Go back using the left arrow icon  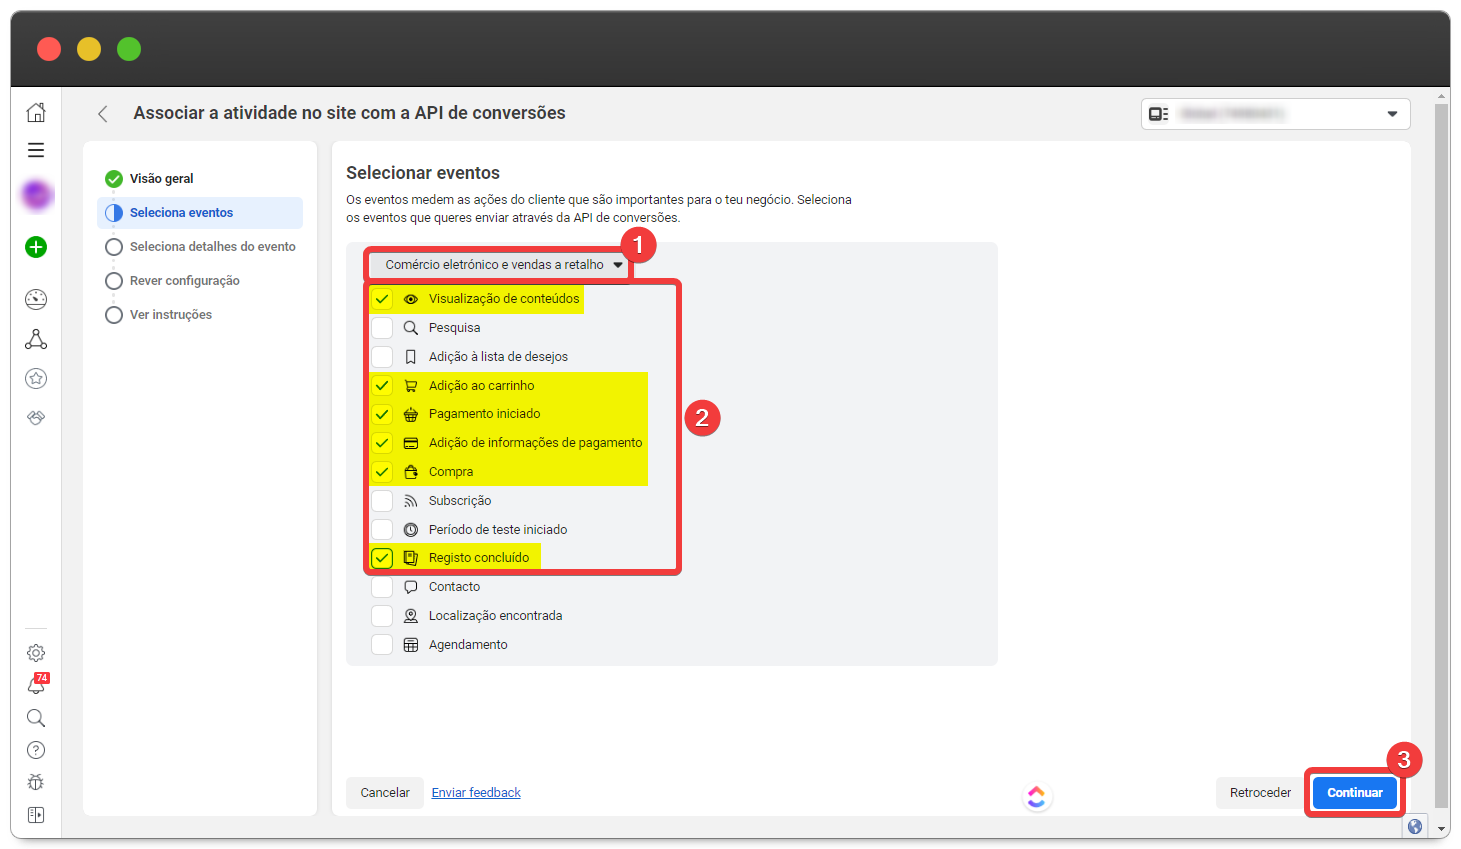[x=103, y=114]
